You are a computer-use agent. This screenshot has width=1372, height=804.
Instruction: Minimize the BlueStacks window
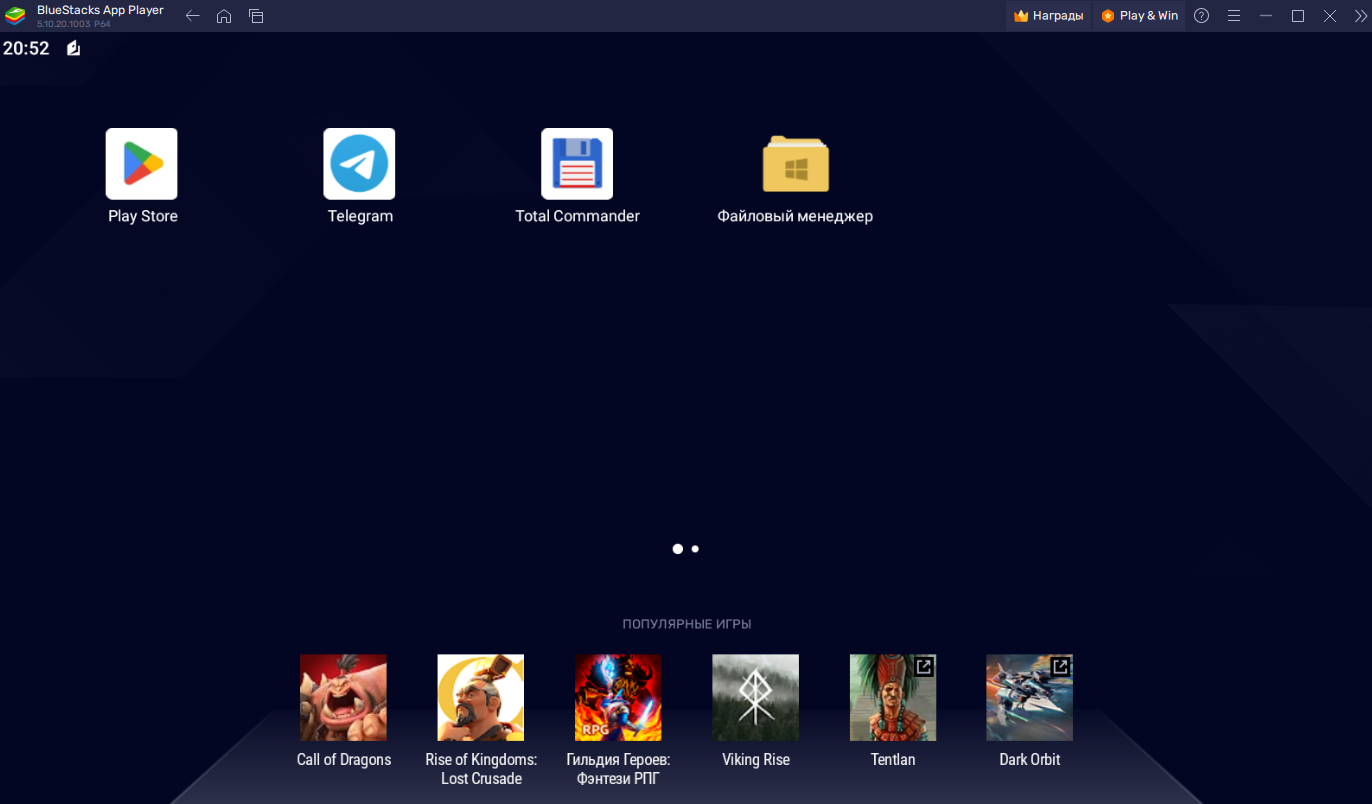(x=1266, y=16)
